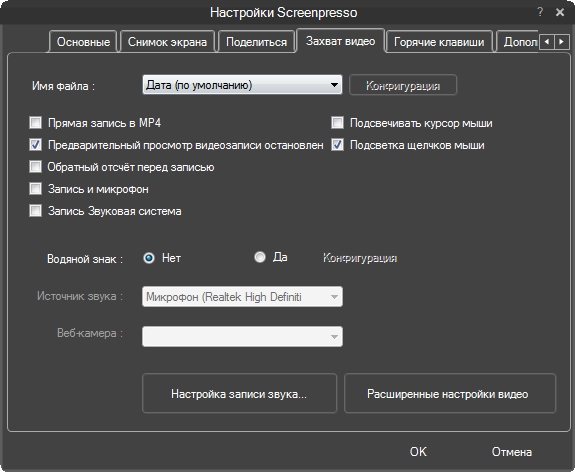Open the Горячие клавиши tab

pyautogui.click(x=439, y=42)
